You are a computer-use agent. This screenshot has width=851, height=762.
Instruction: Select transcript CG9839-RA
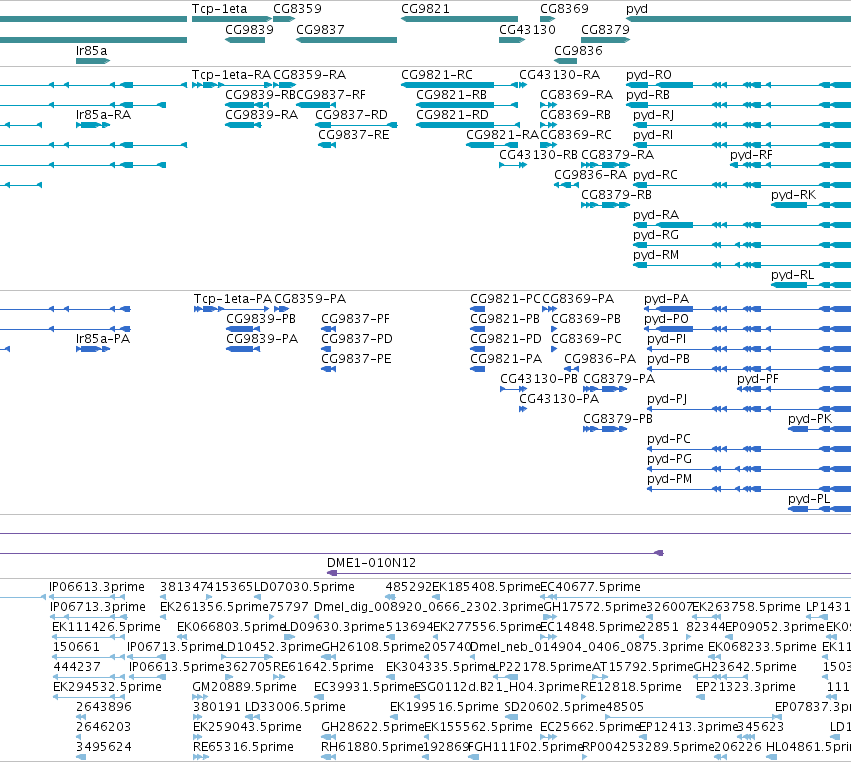click(262, 115)
